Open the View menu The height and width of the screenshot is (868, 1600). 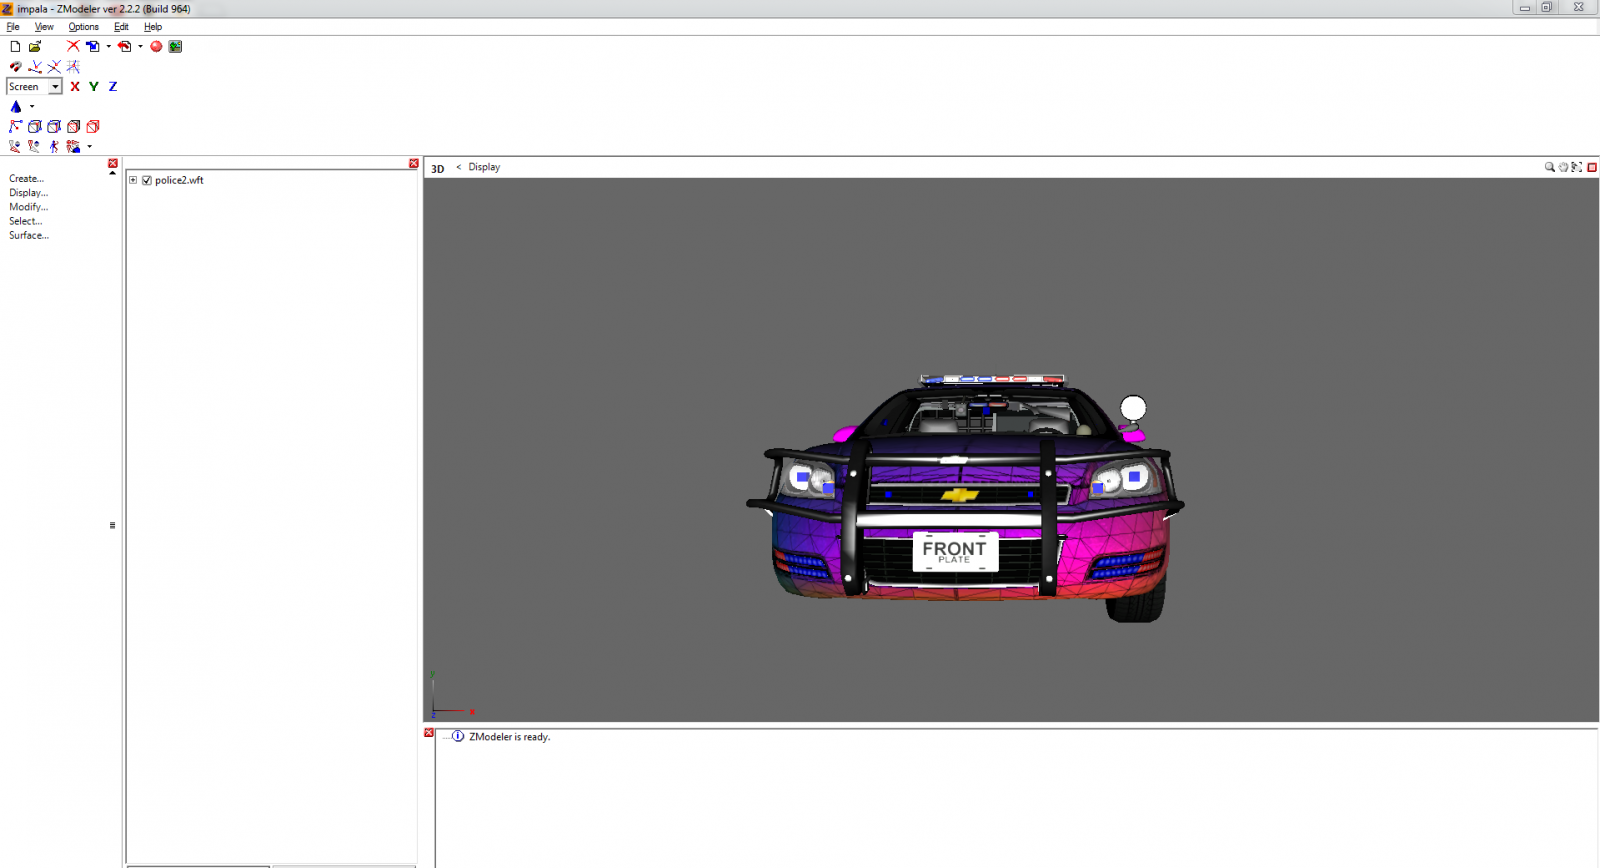[x=44, y=27]
